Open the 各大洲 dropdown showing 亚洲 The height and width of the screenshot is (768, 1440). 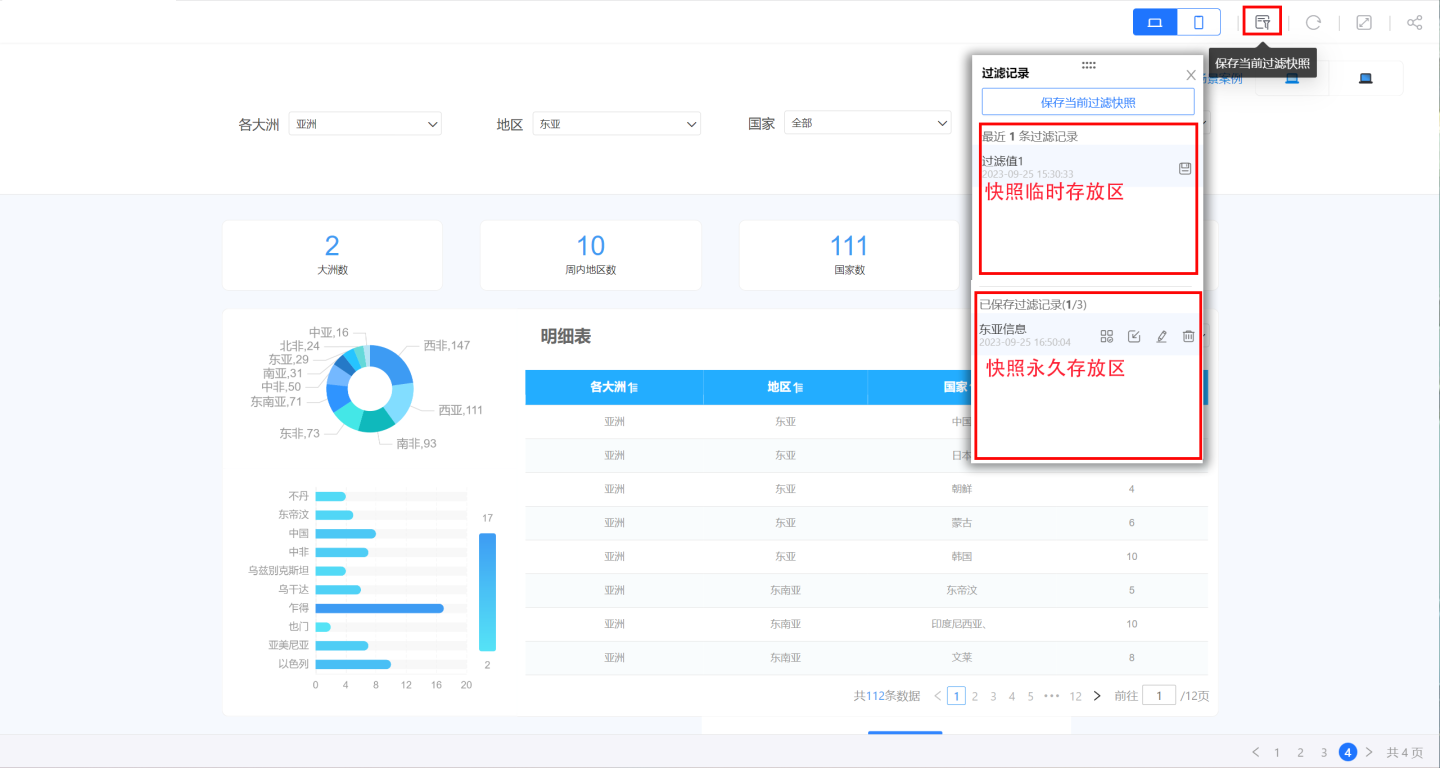click(x=365, y=124)
